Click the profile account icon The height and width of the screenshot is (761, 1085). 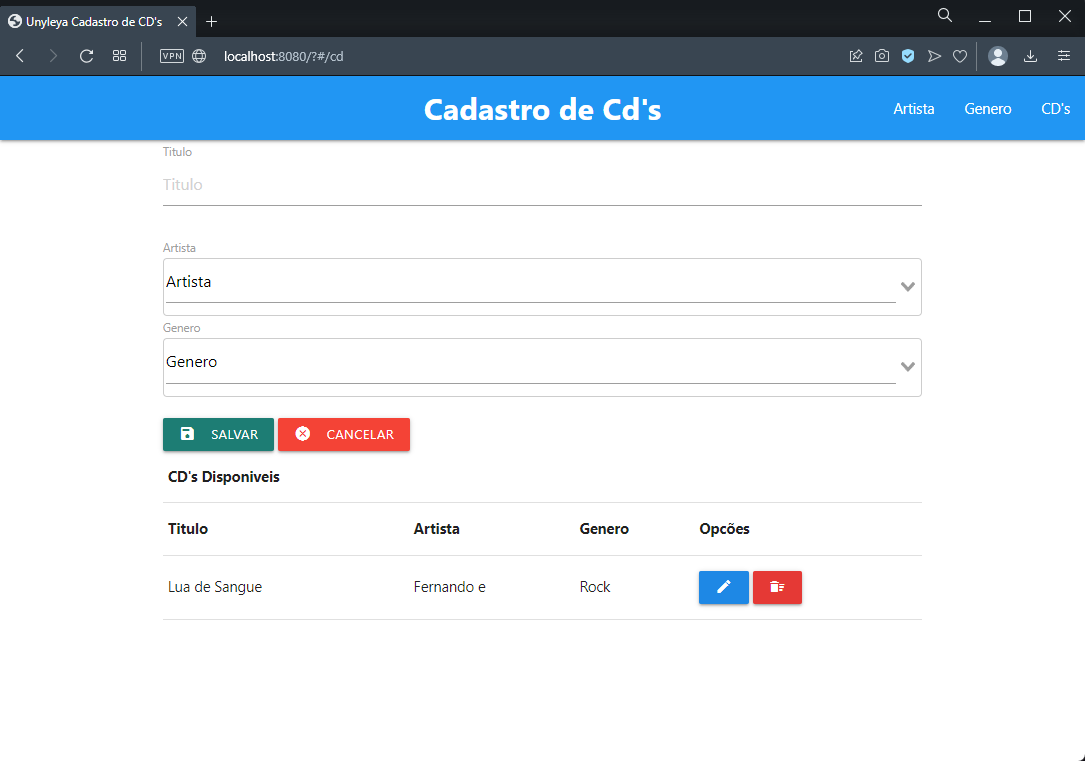998,56
